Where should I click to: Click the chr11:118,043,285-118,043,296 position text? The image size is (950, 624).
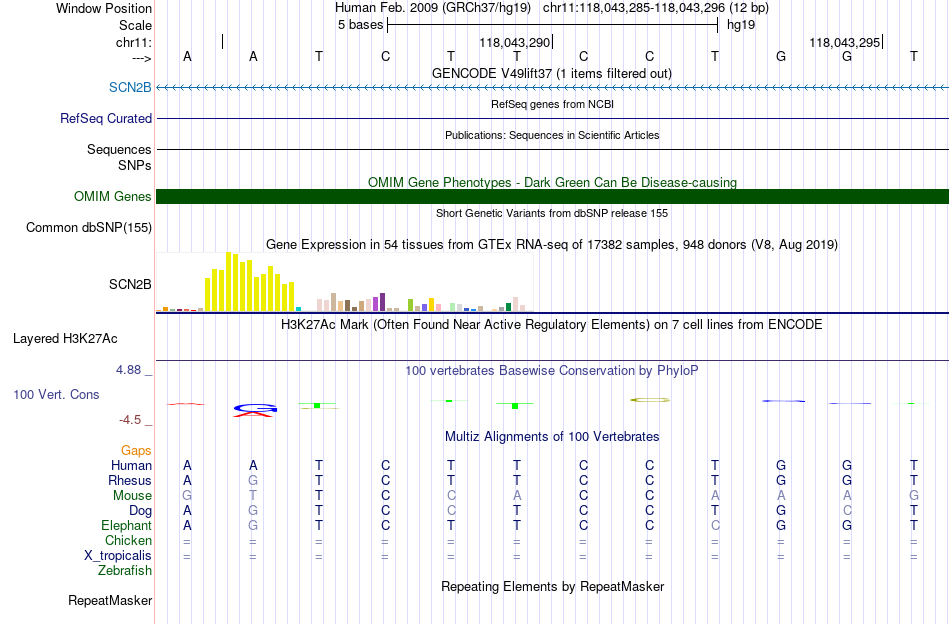pos(656,8)
